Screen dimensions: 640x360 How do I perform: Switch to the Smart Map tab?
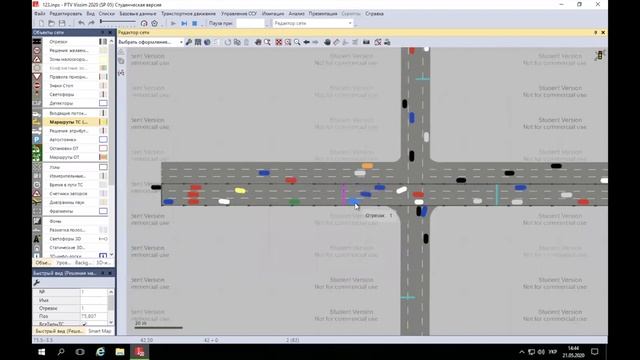tap(100, 331)
